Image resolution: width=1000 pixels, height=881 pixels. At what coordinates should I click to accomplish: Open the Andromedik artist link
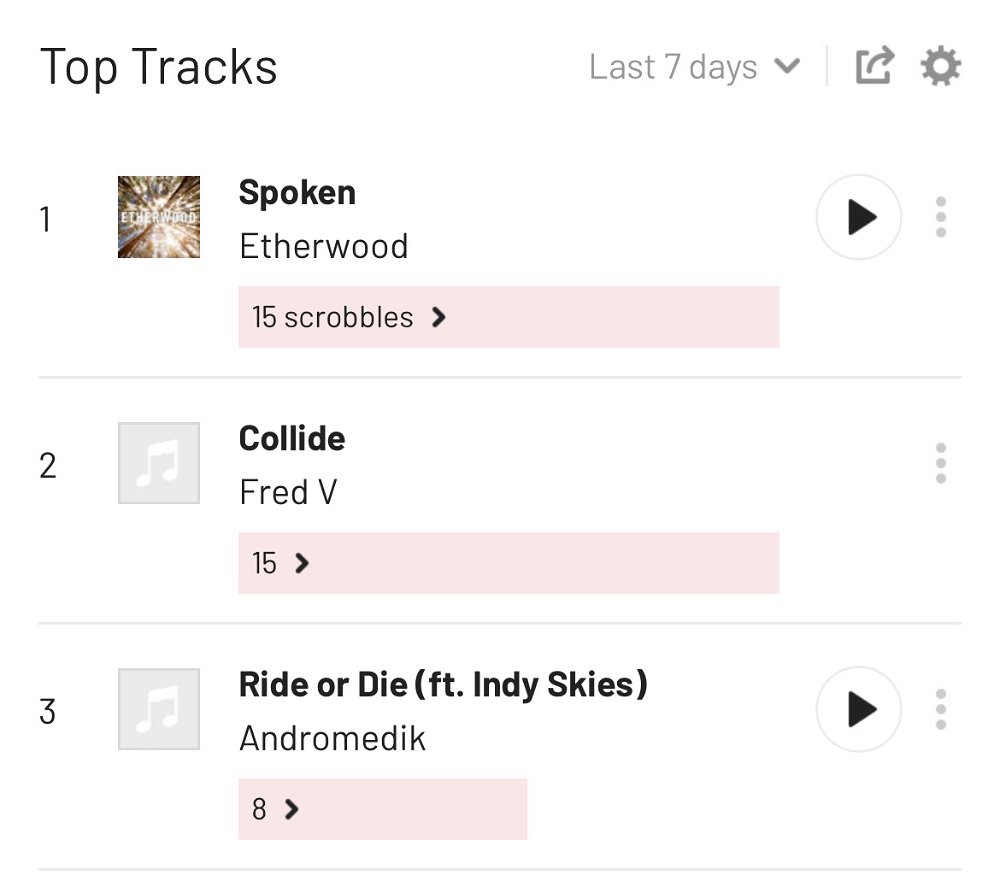[332, 738]
